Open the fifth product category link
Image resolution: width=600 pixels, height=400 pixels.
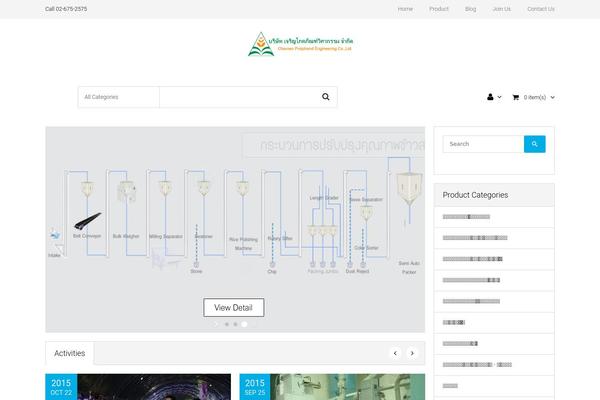471,301
